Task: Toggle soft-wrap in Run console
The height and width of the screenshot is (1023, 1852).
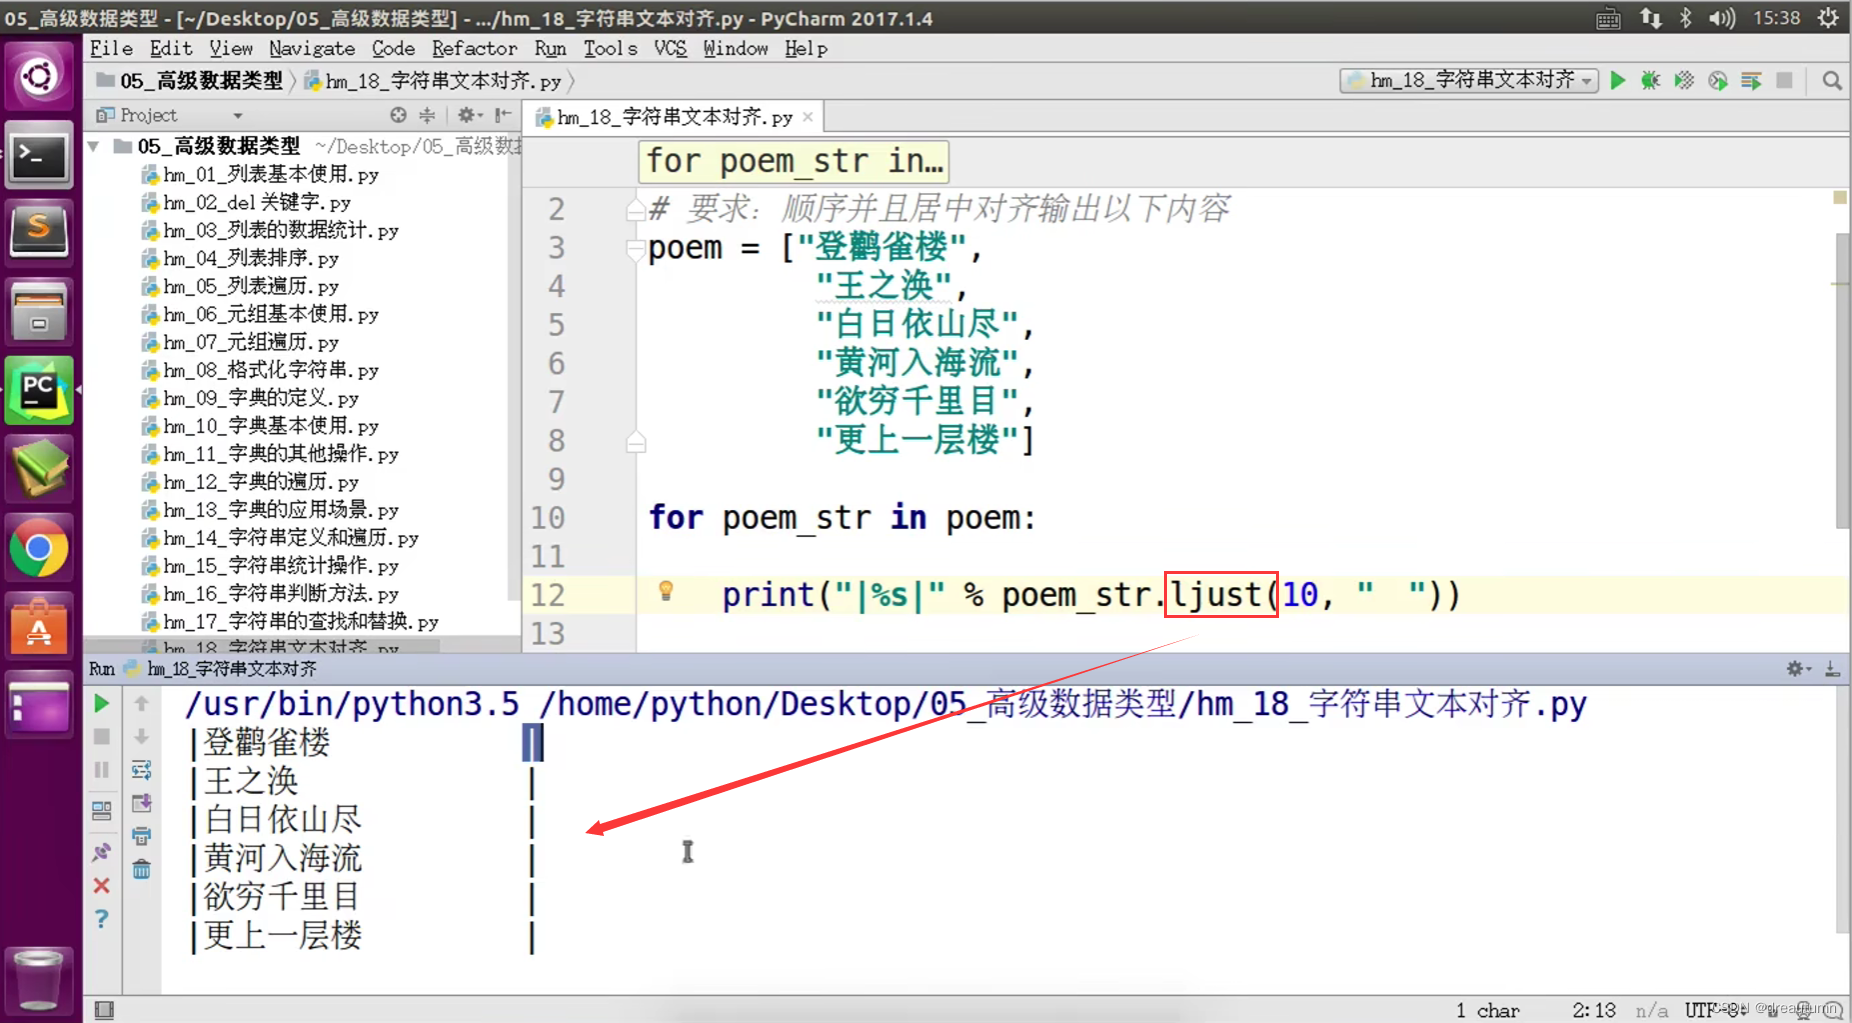Action: point(141,770)
